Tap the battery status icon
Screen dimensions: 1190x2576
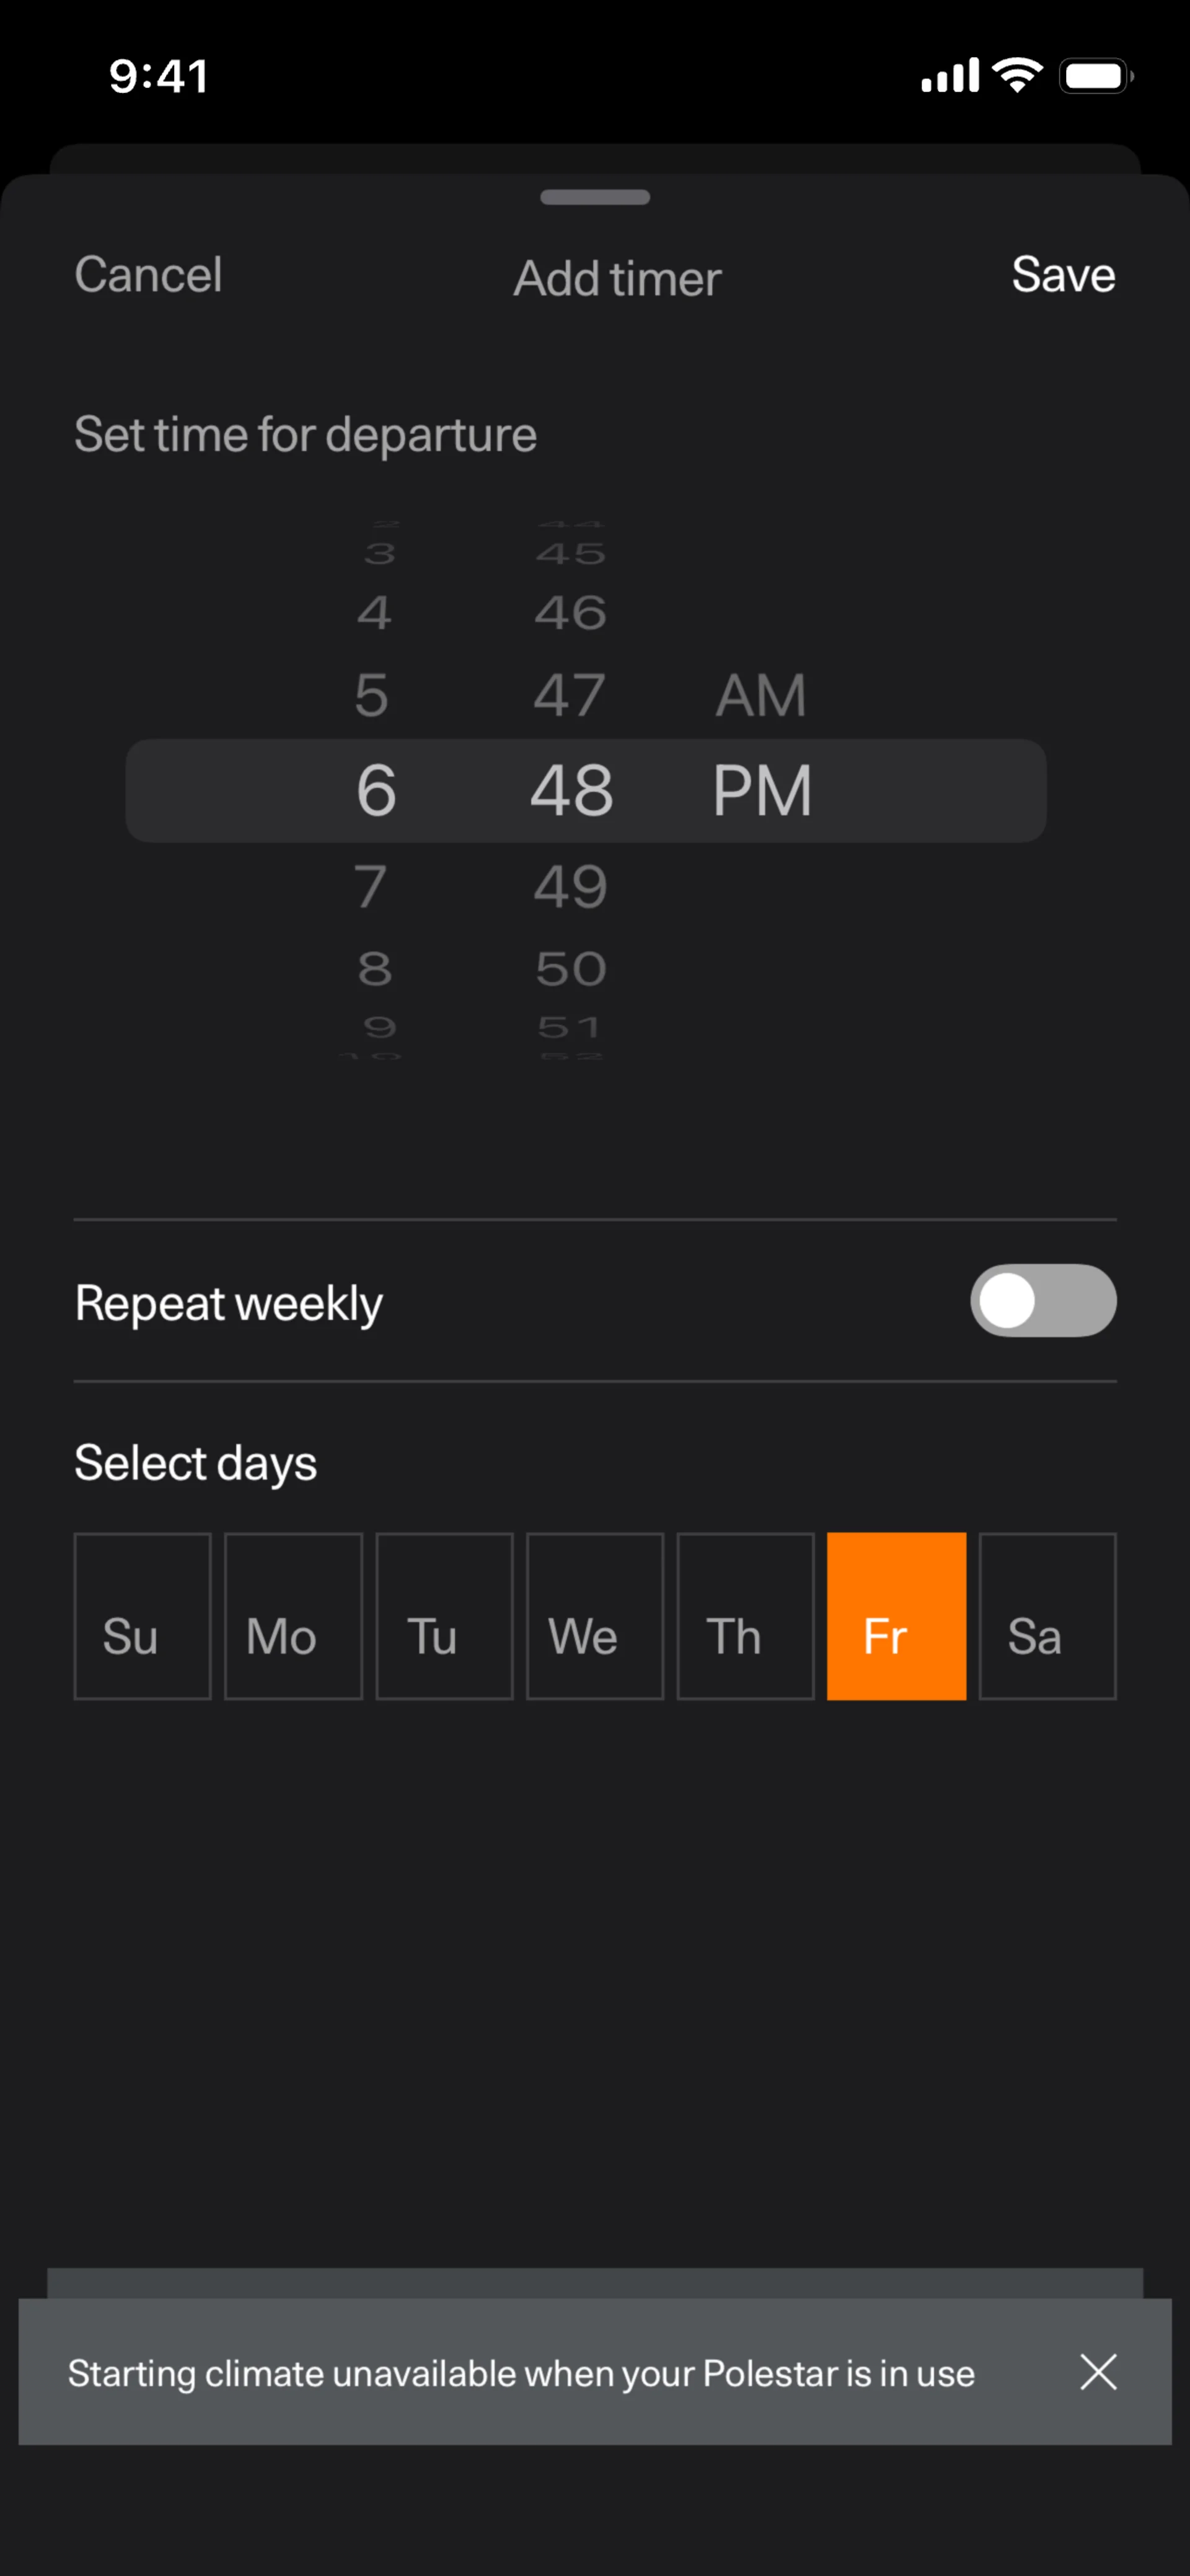[1096, 76]
